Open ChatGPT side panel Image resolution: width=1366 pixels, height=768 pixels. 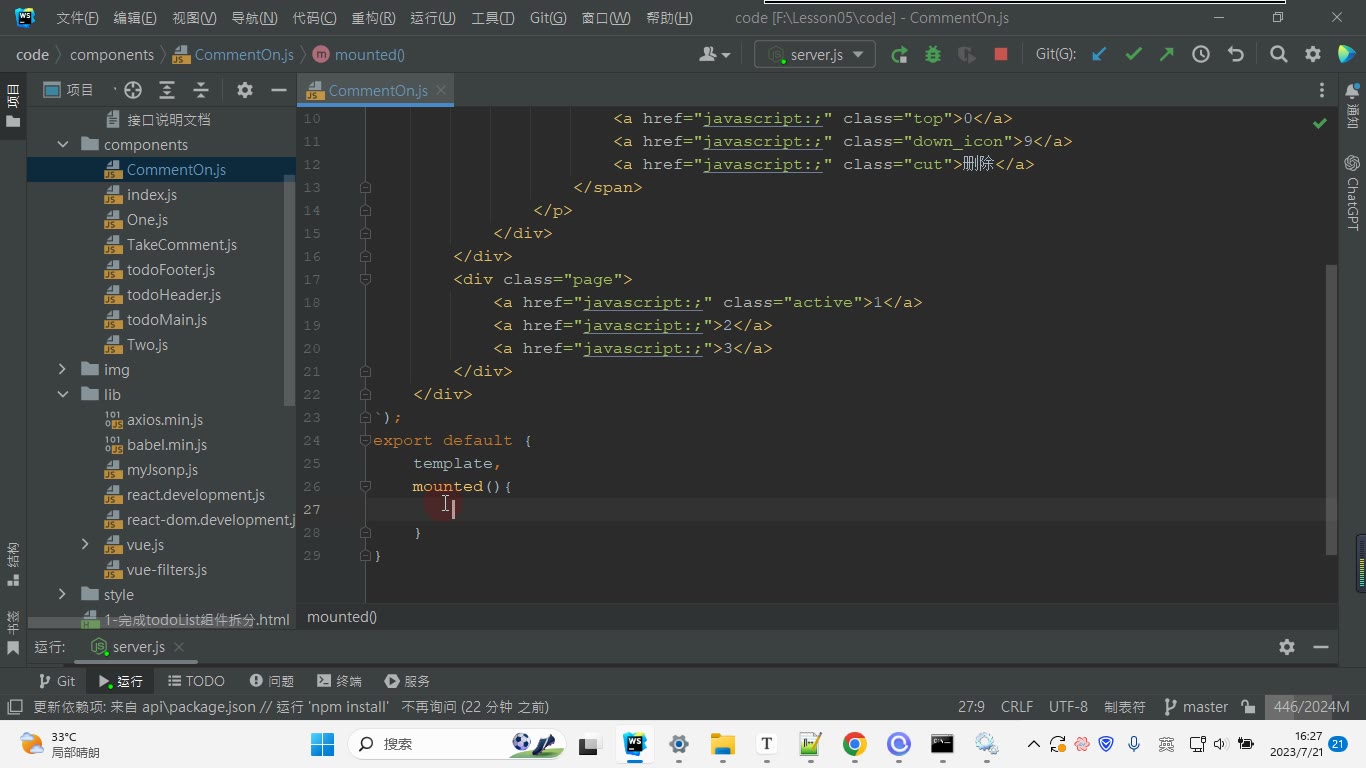click(1352, 193)
